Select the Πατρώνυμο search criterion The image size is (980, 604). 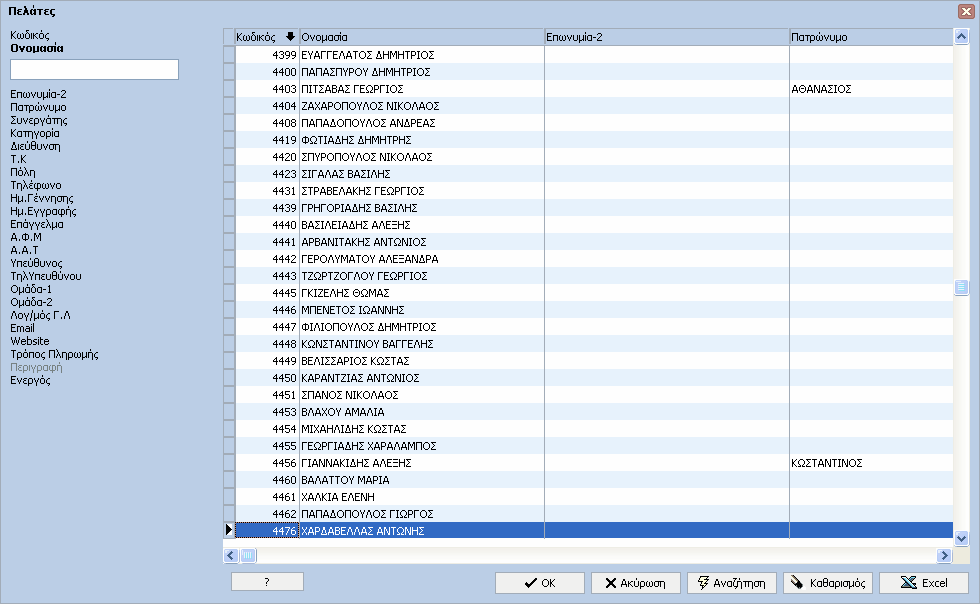(x=38, y=107)
